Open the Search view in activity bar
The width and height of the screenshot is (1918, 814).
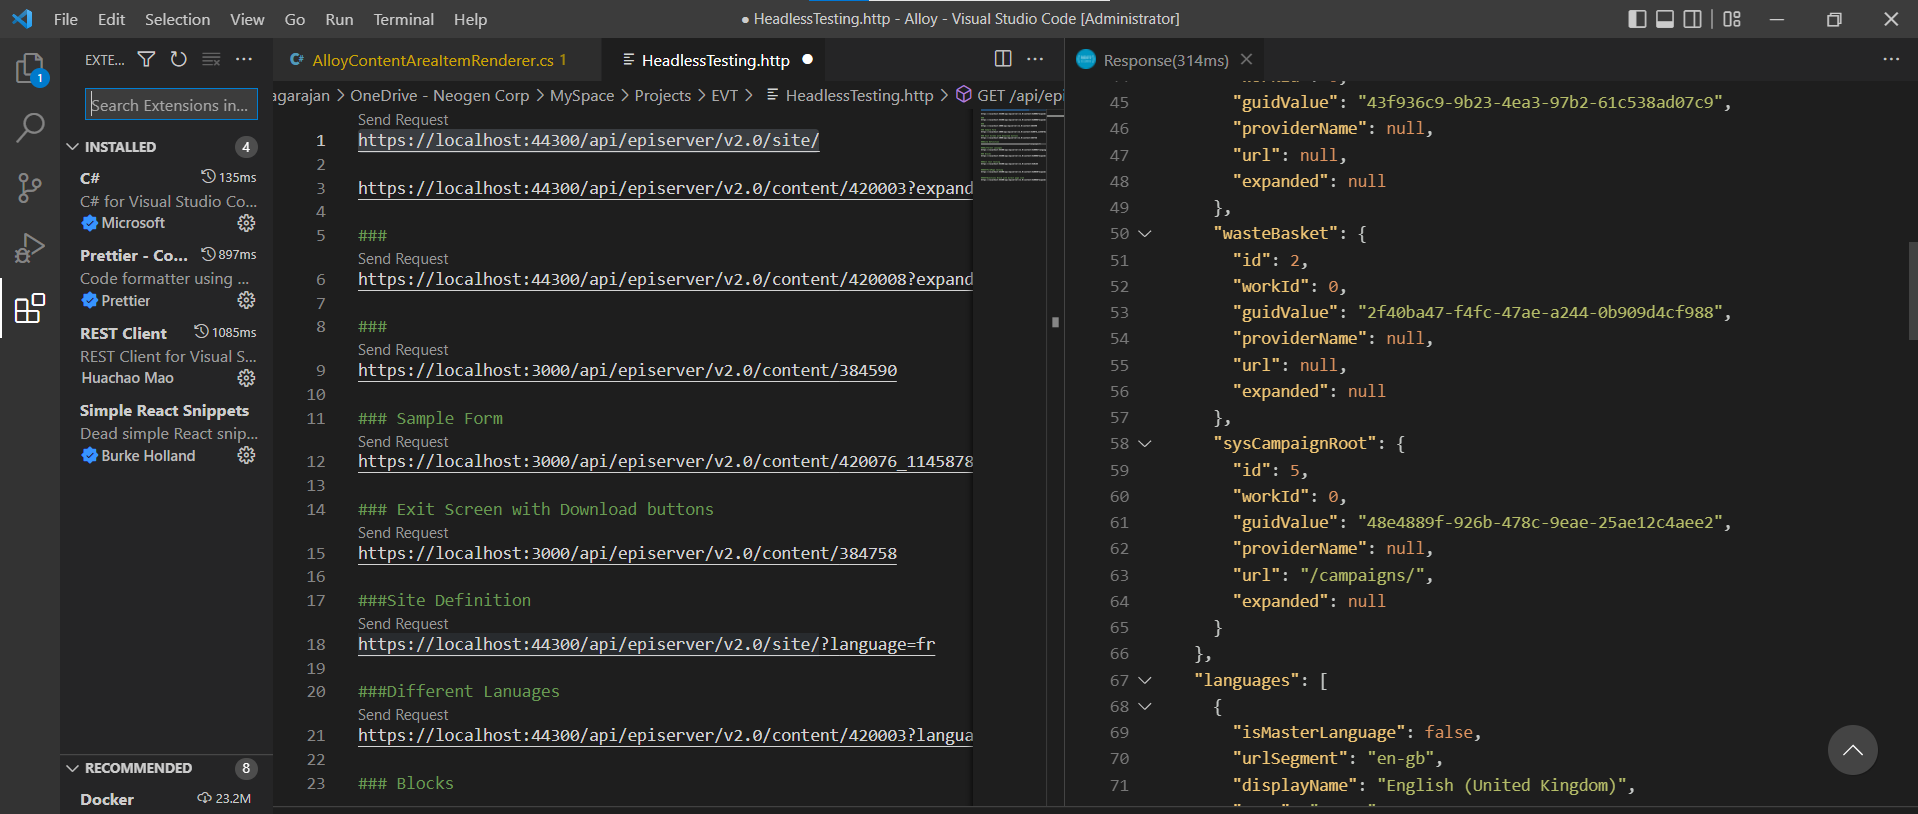point(30,127)
